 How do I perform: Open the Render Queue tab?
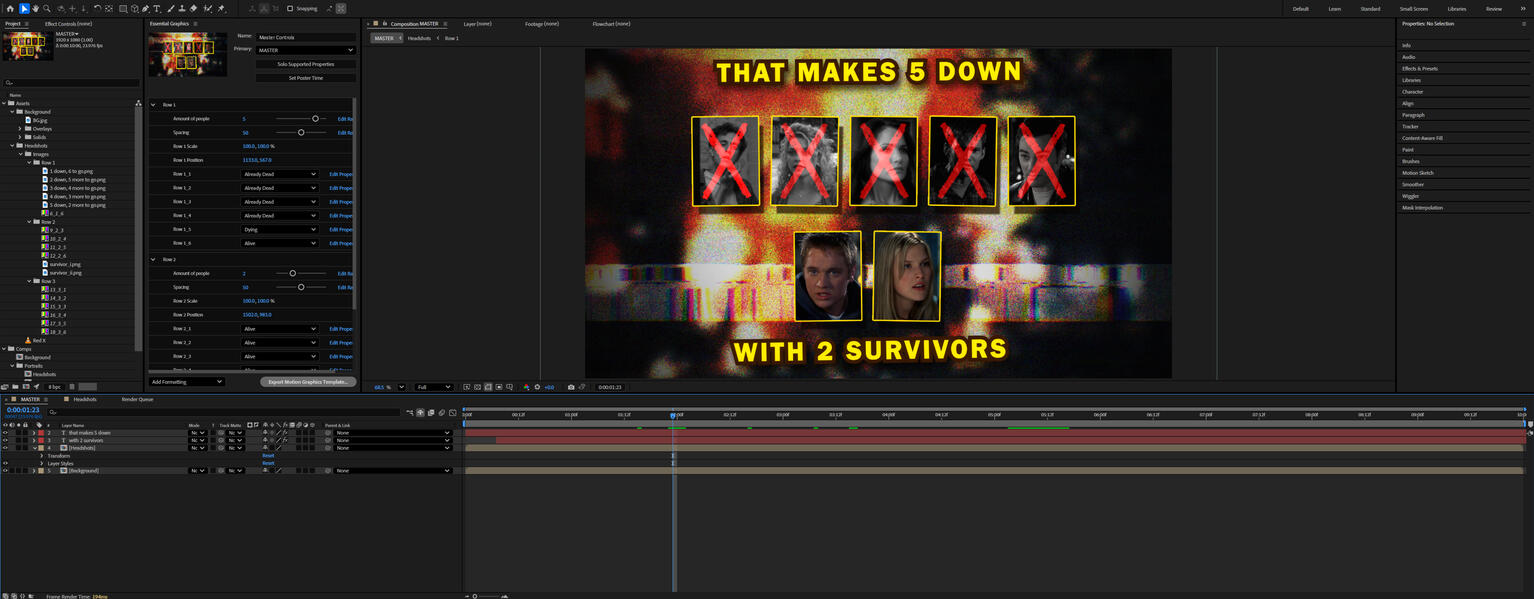(138, 399)
